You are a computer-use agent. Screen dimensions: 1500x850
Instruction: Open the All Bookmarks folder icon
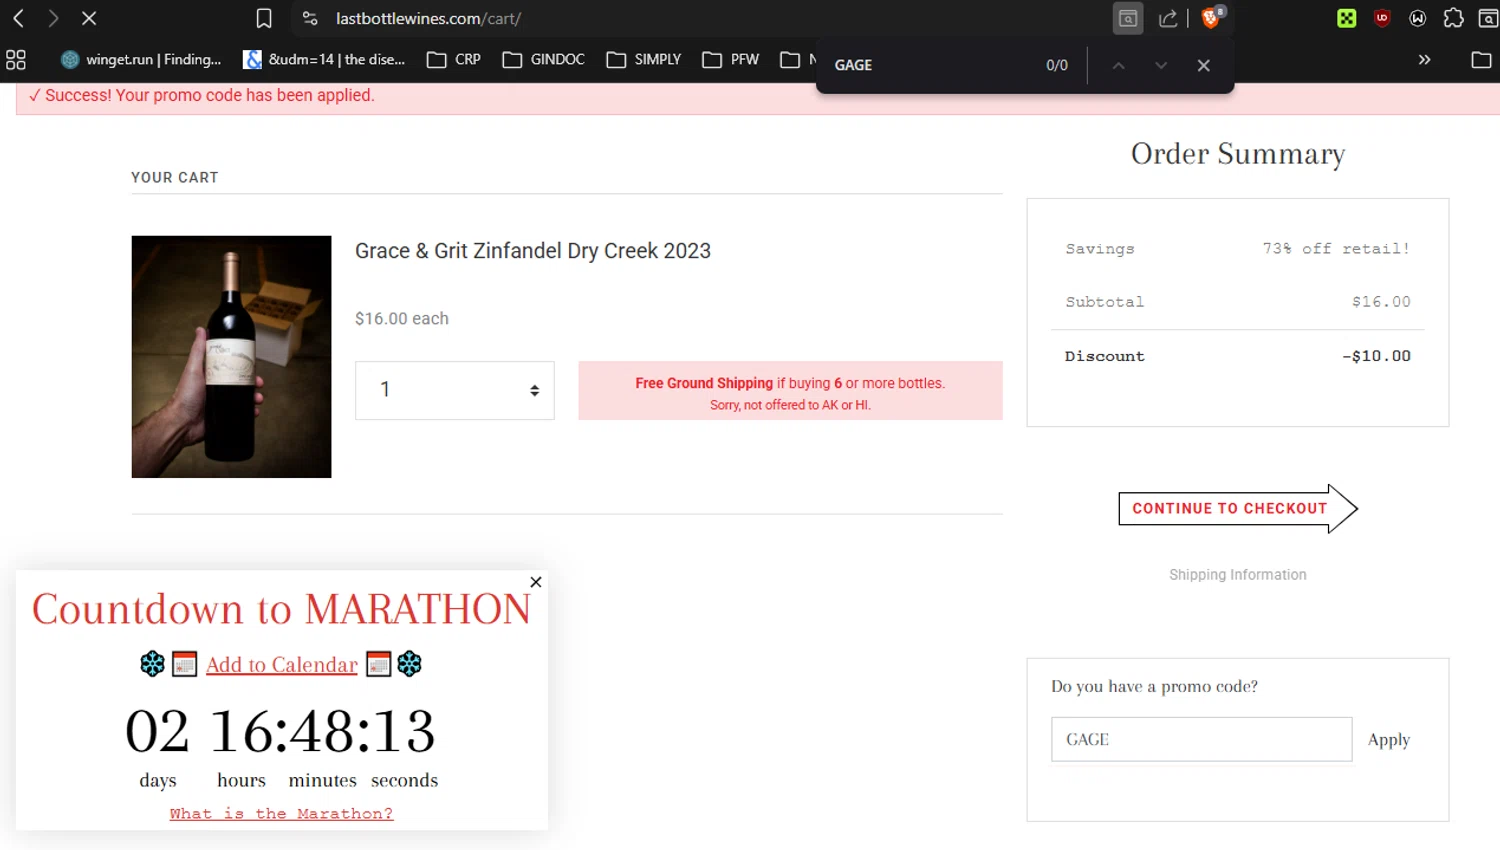(1481, 60)
